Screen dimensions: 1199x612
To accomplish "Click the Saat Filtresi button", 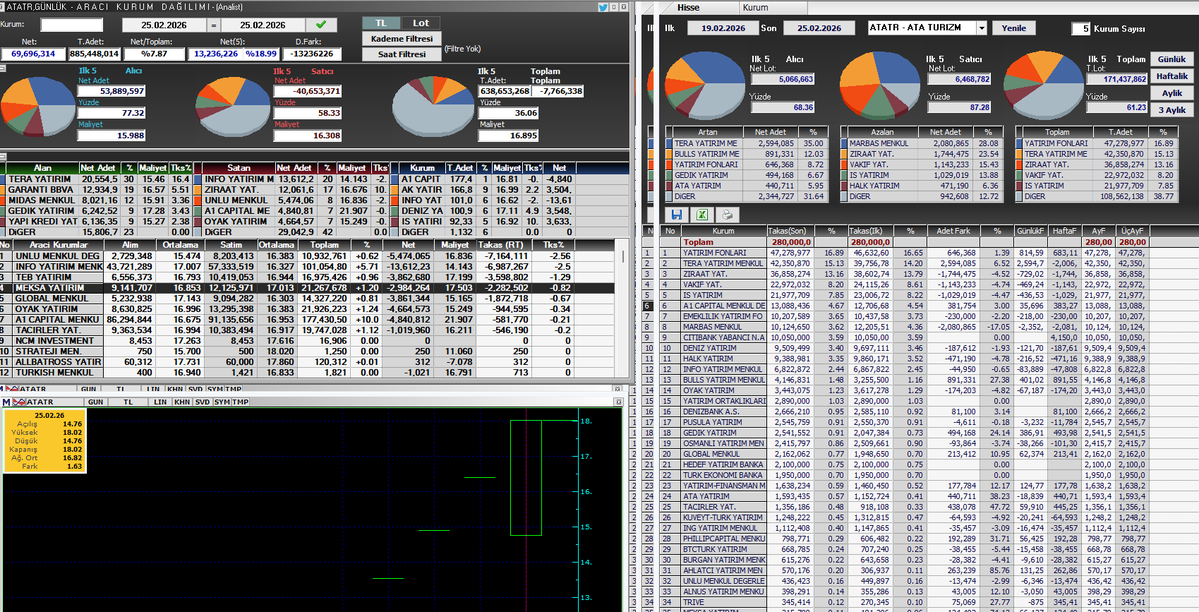I will (401, 54).
